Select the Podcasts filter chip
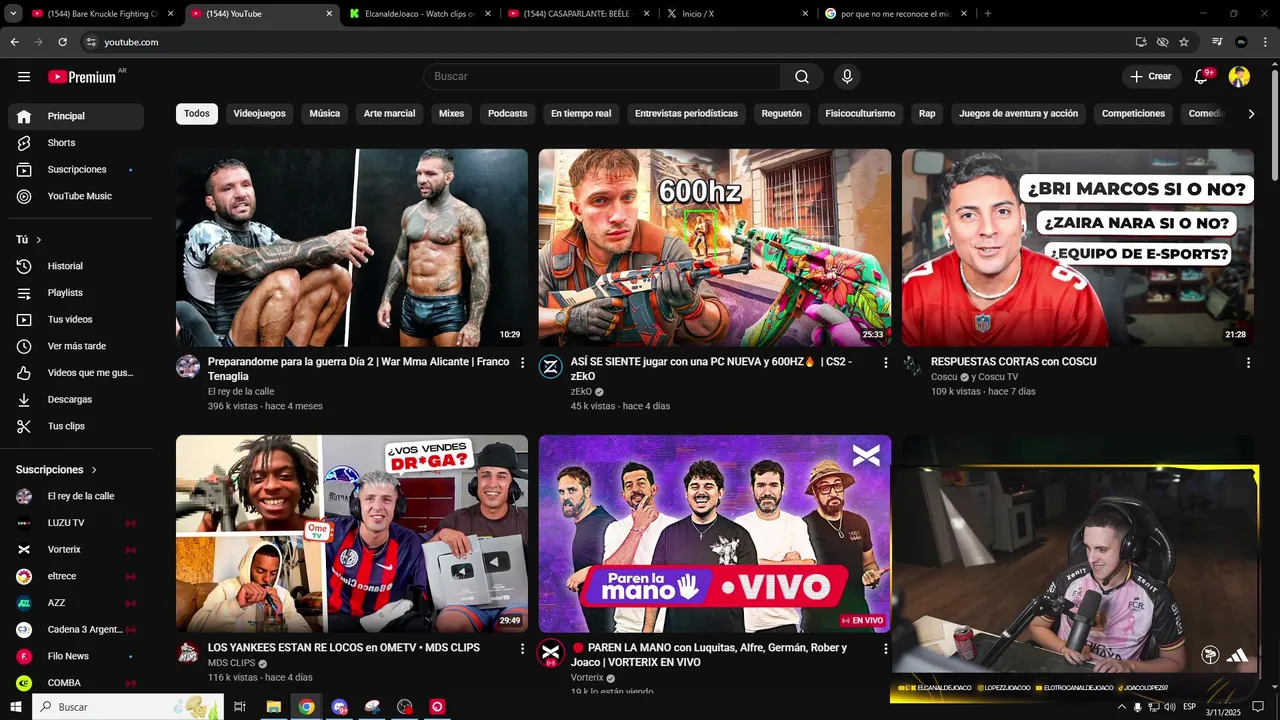Image resolution: width=1280 pixels, height=720 pixels. click(507, 114)
